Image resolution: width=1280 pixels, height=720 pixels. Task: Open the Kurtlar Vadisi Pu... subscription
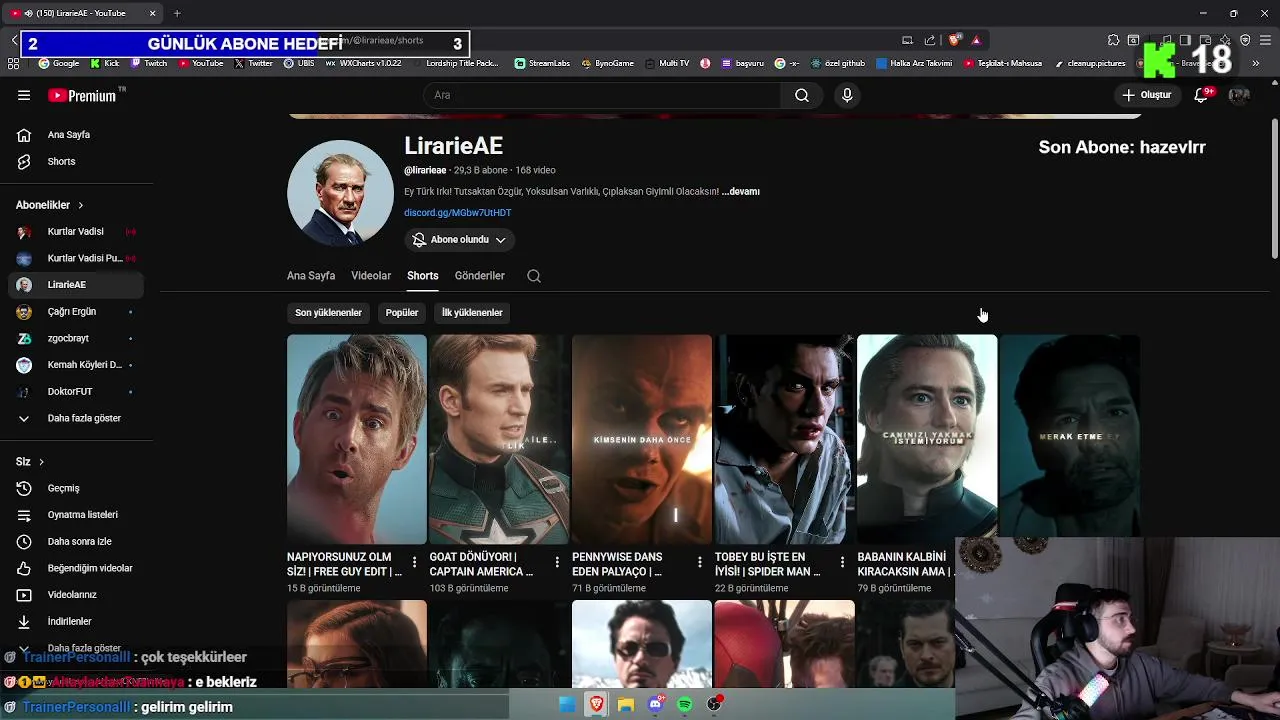pyautogui.click(x=76, y=258)
